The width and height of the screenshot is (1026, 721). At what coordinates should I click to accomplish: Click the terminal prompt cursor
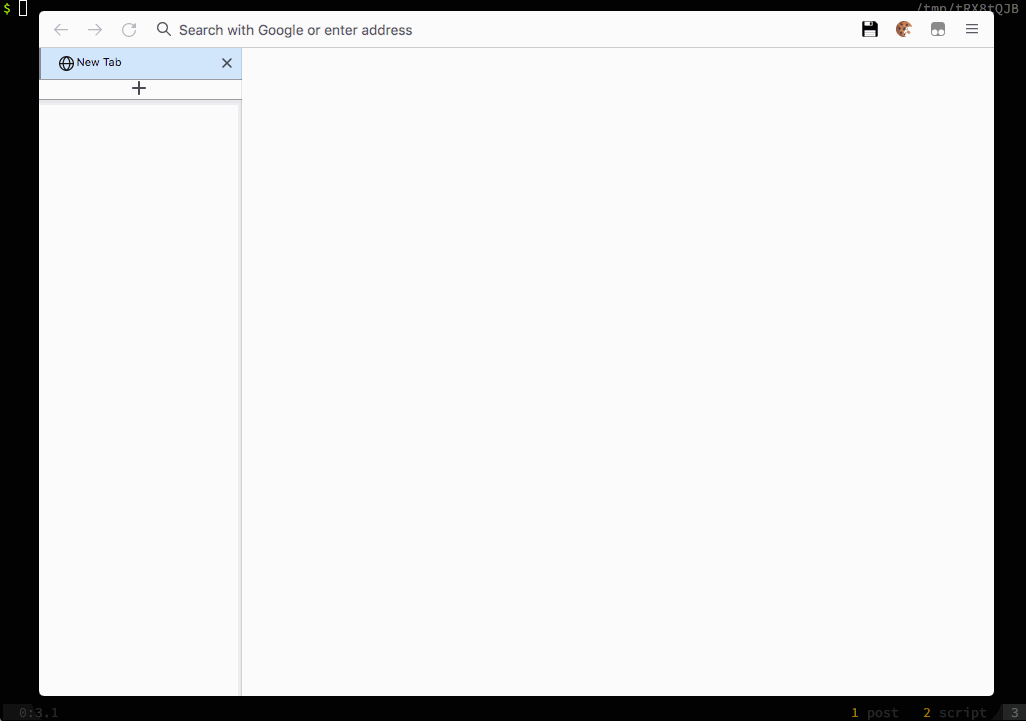[23, 9]
